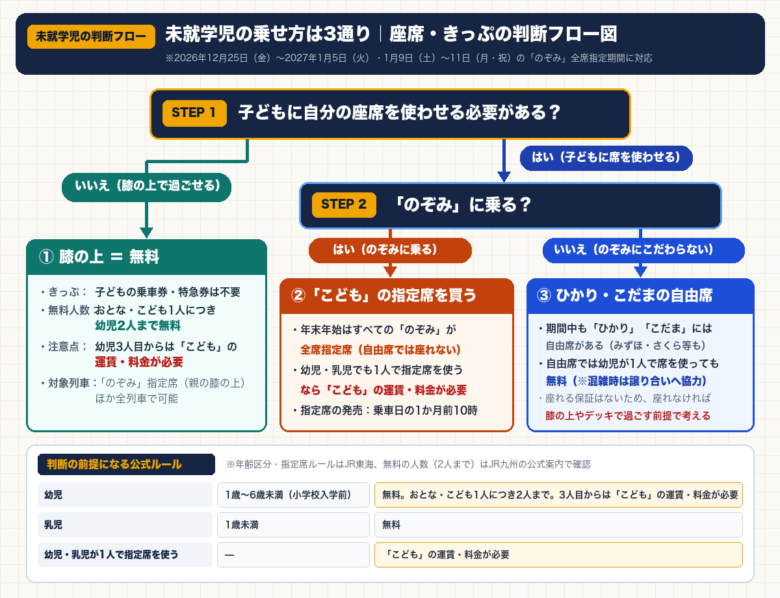Screen dimensions: 780x598
Task: Click orange text 全席指定席（自由席では座れない）
Action: [x=381, y=350]
